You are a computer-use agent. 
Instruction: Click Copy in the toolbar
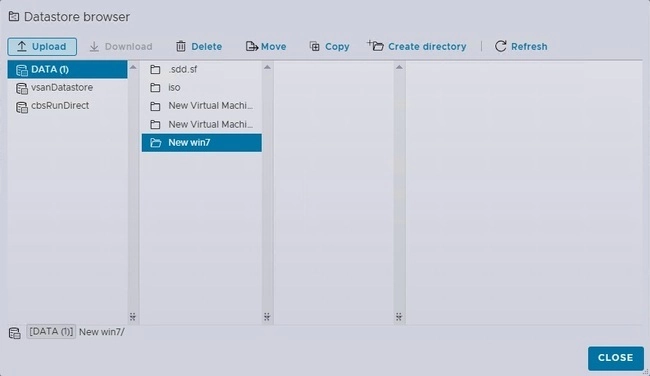point(330,46)
